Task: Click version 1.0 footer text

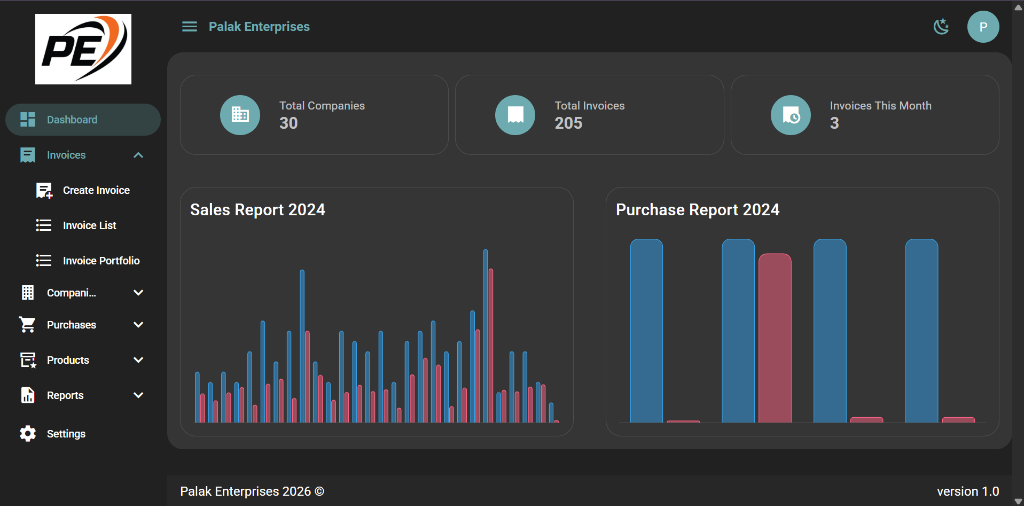Action: (x=968, y=491)
